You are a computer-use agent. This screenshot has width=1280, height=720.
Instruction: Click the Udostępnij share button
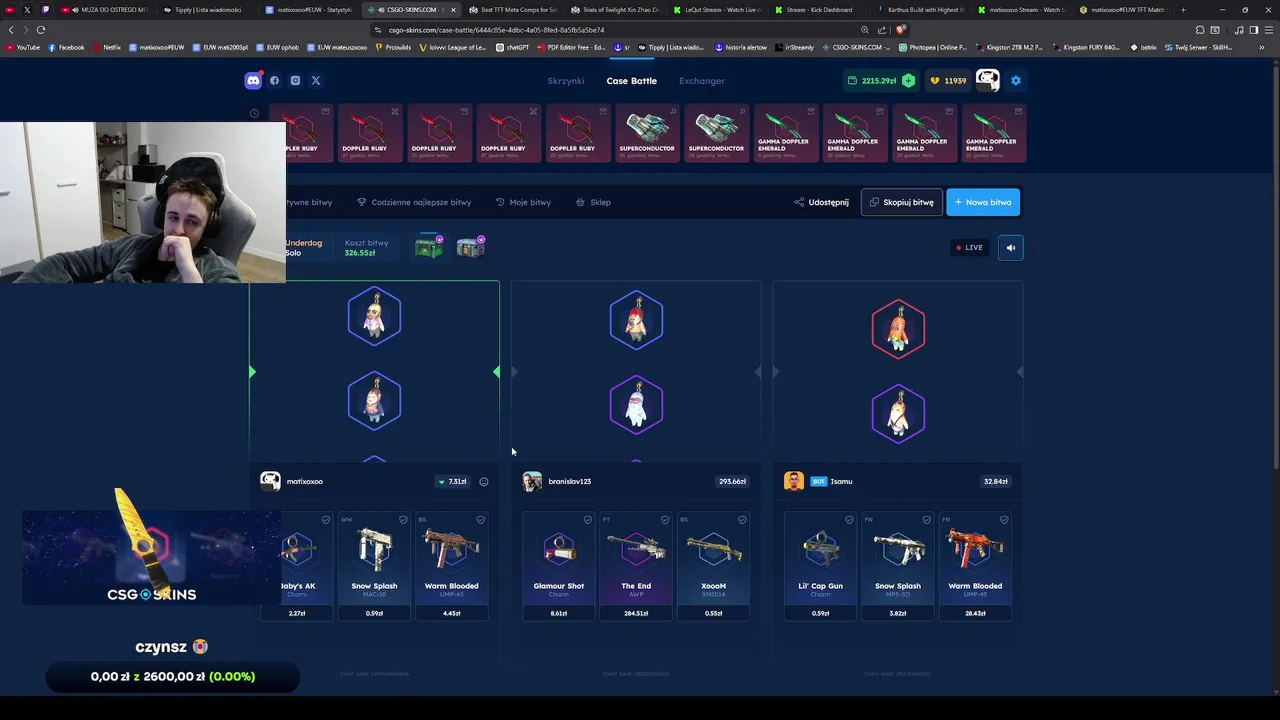(x=821, y=202)
